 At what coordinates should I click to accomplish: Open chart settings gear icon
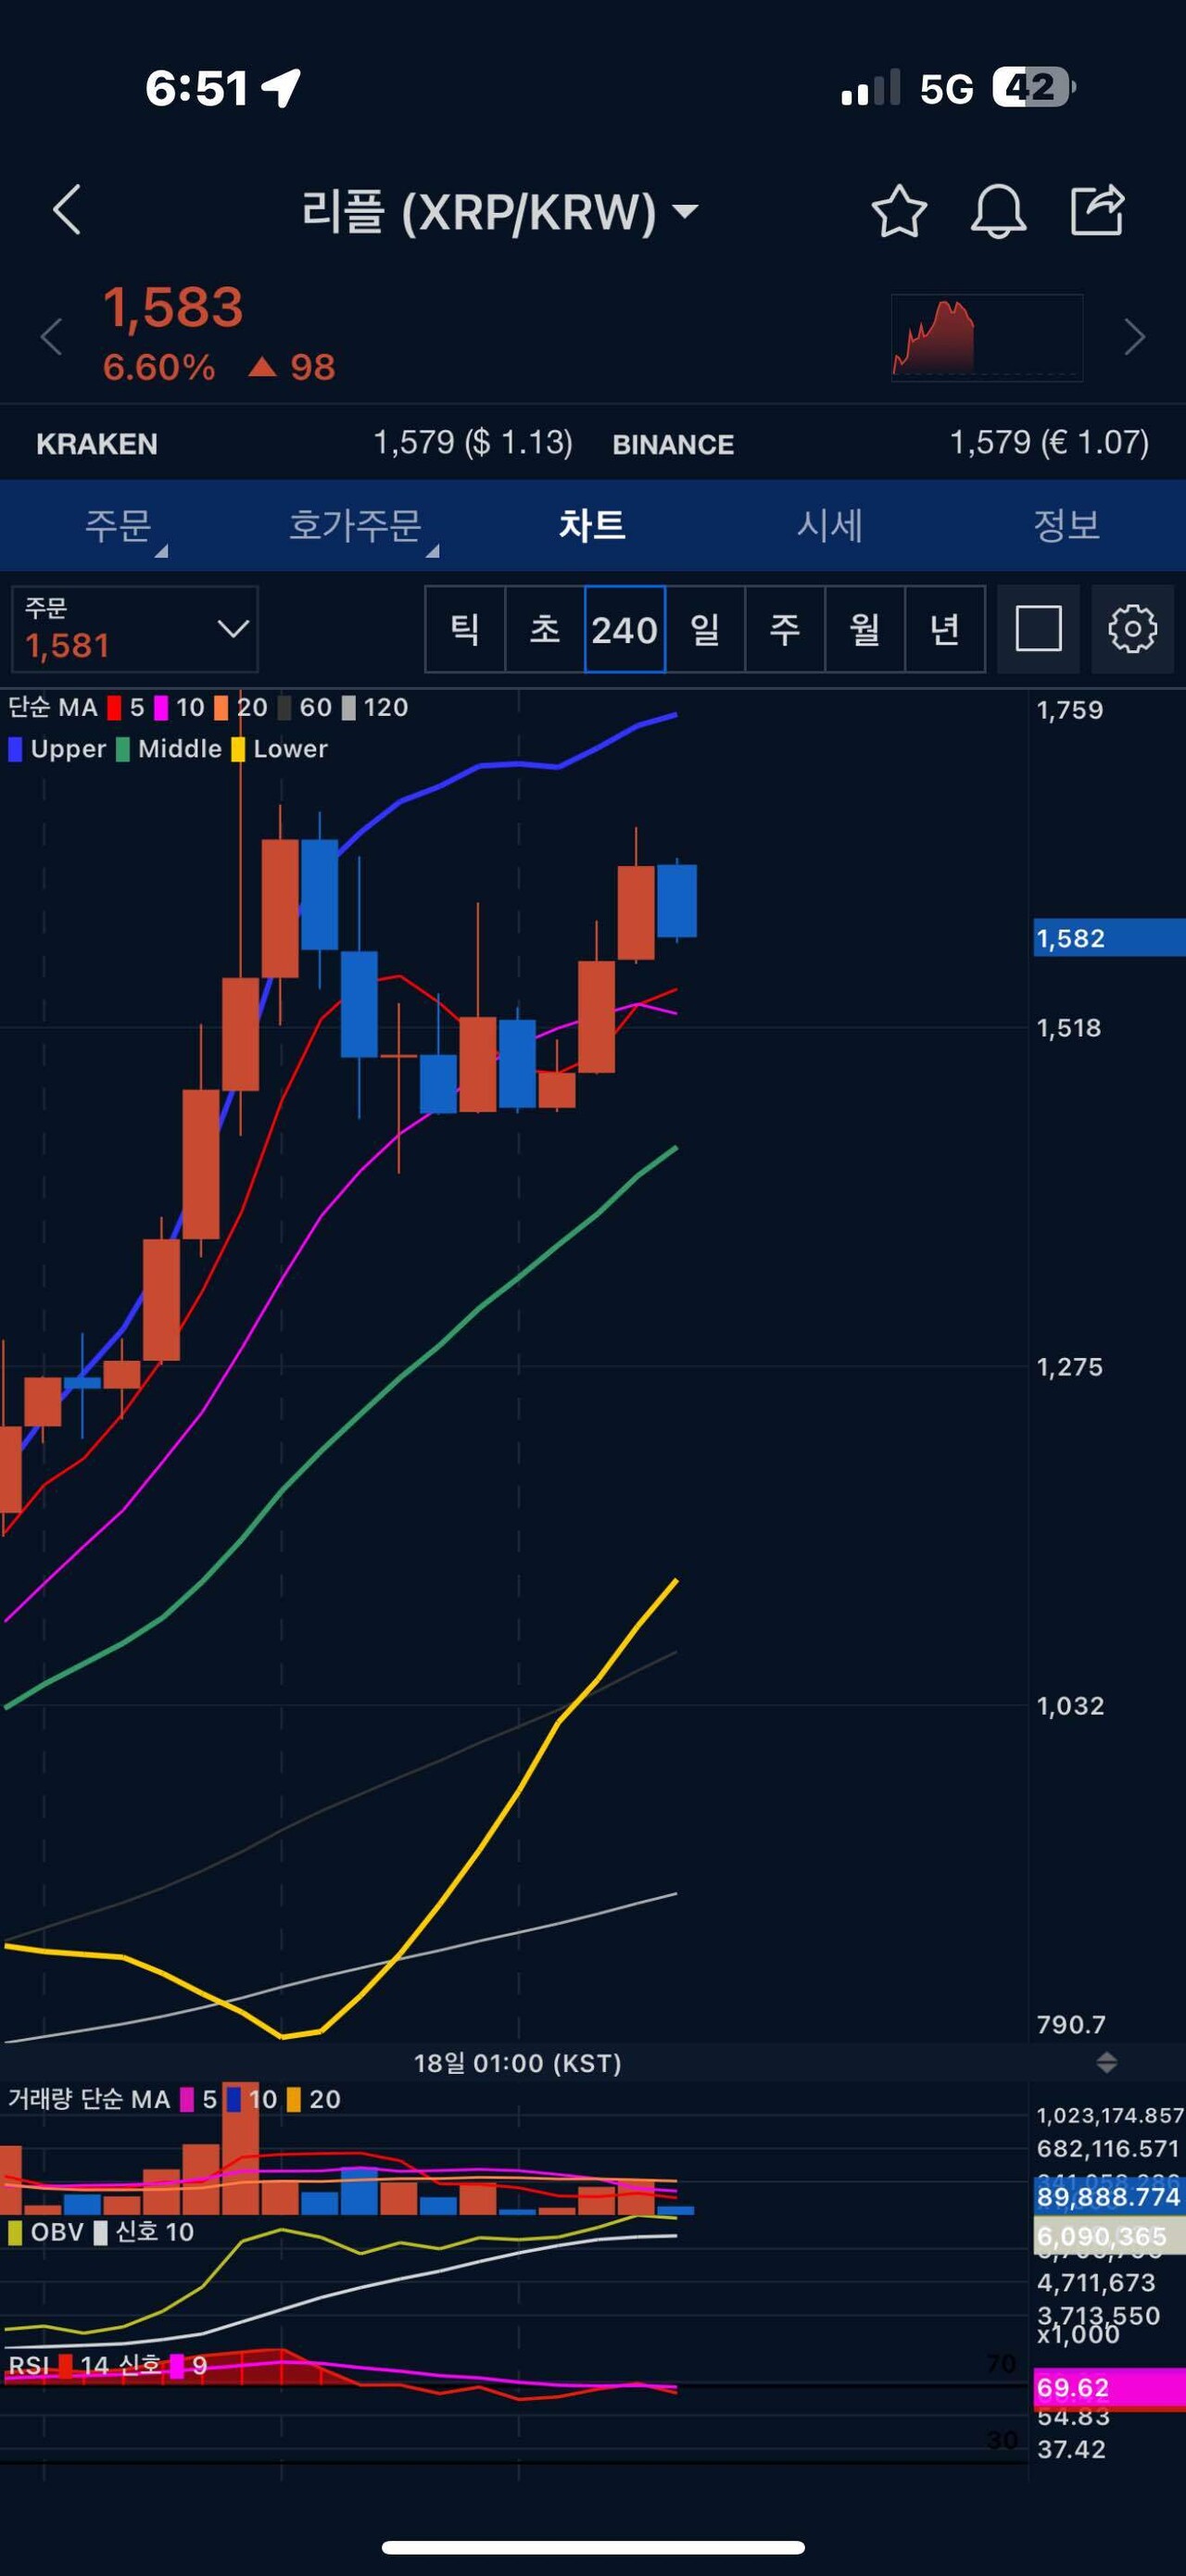[1132, 629]
